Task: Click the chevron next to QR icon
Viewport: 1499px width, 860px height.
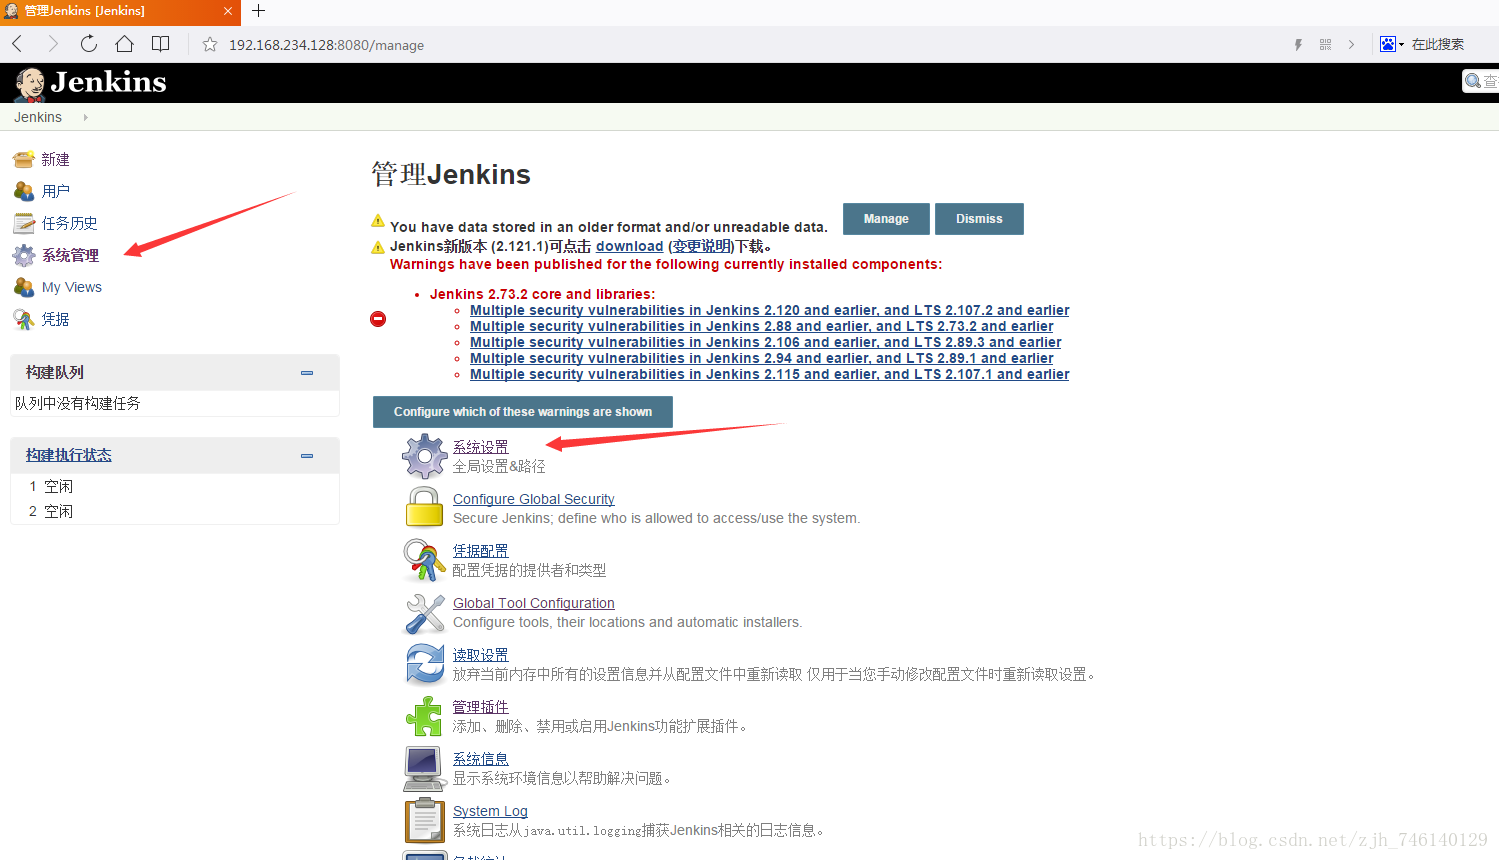Action: pos(1352,45)
